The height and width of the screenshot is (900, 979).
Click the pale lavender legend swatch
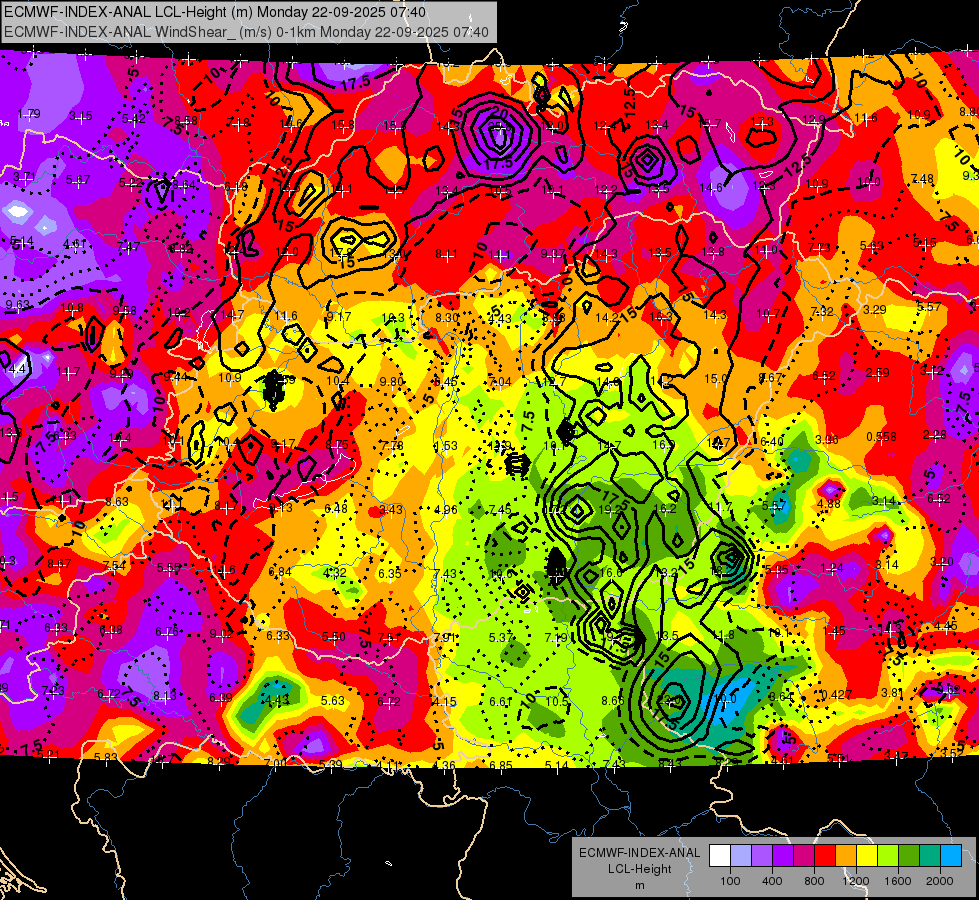click(x=741, y=856)
